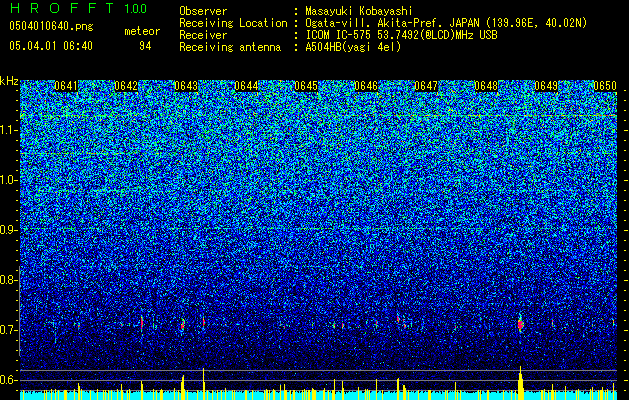629x400 pixels.
Task: Click the 0647 time marker
Action: [x=426, y=86]
